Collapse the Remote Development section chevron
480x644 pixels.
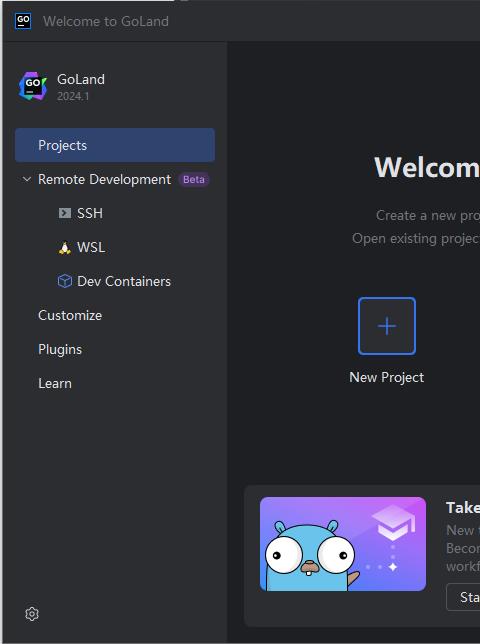(27, 179)
